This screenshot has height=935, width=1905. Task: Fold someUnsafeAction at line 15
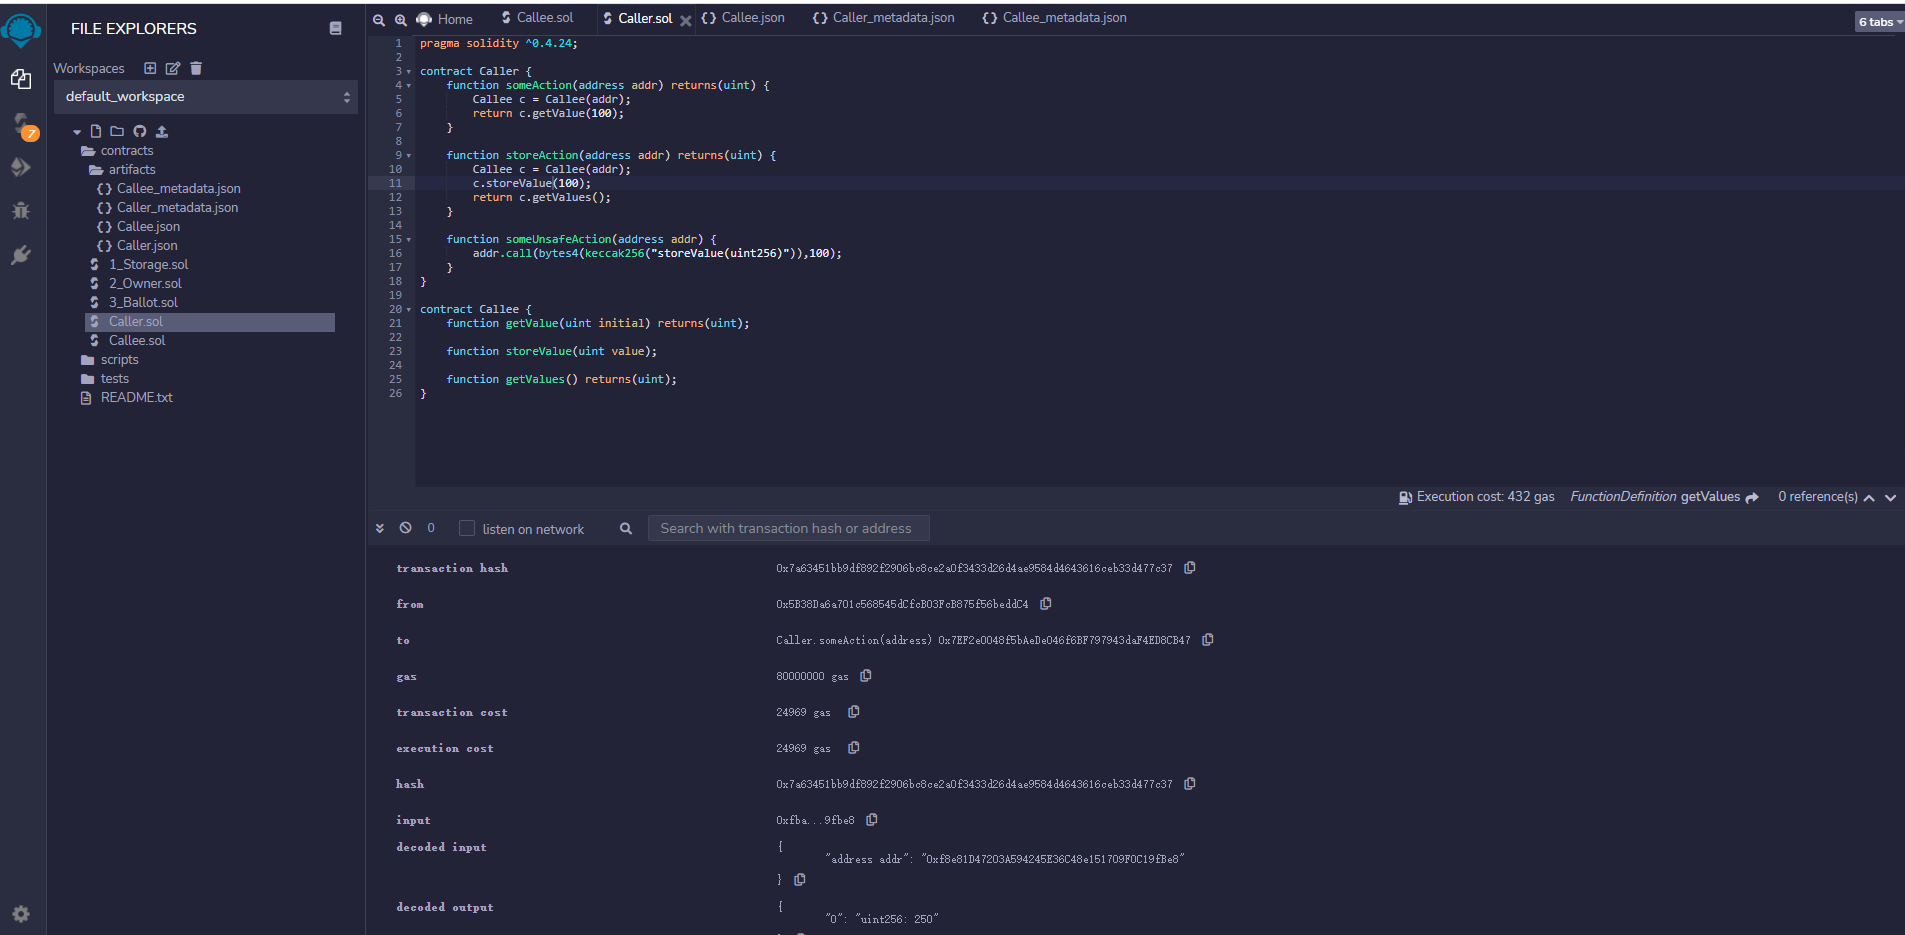tap(409, 240)
